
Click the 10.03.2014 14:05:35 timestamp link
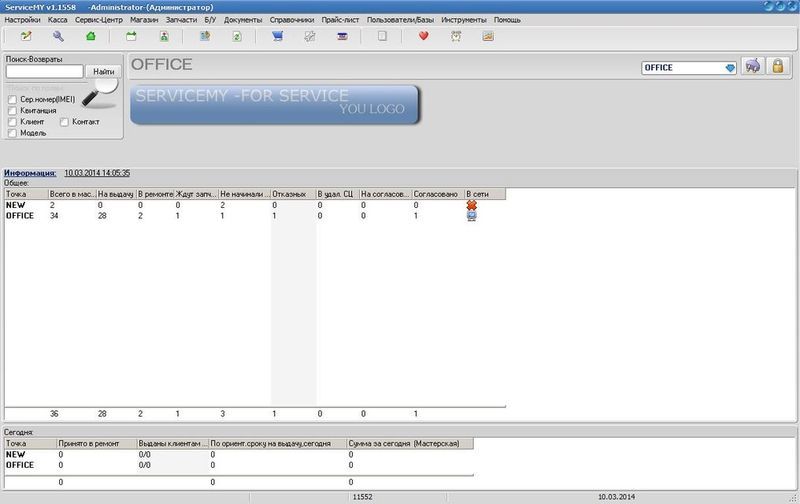(97, 173)
